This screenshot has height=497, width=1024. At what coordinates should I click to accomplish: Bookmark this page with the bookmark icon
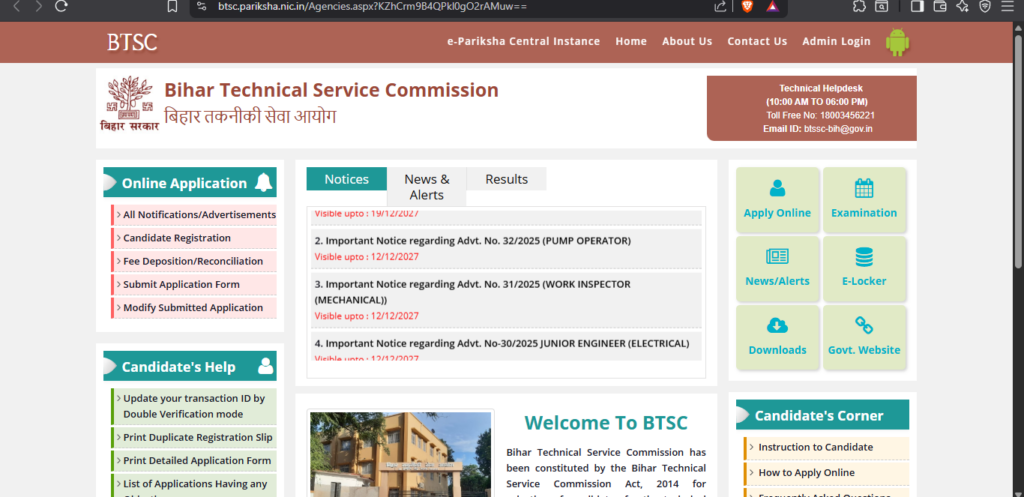pyautogui.click(x=172, y=7)
